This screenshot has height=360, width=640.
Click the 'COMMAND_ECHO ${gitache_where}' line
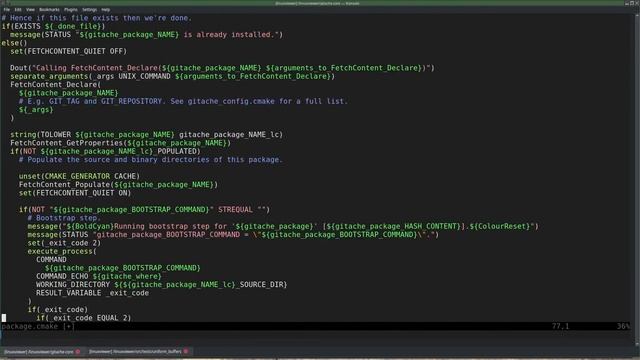[x=99, y=276]
